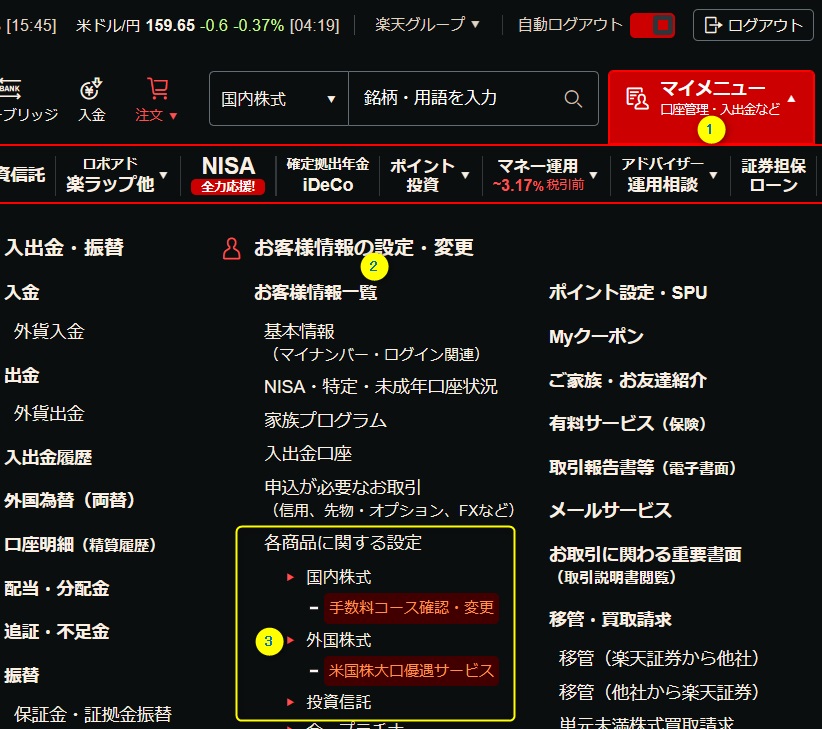The height and width of the screenshot is (729, 822).
Task: Expand the マネー運用 menu
Action: click(x=544, y=175)
